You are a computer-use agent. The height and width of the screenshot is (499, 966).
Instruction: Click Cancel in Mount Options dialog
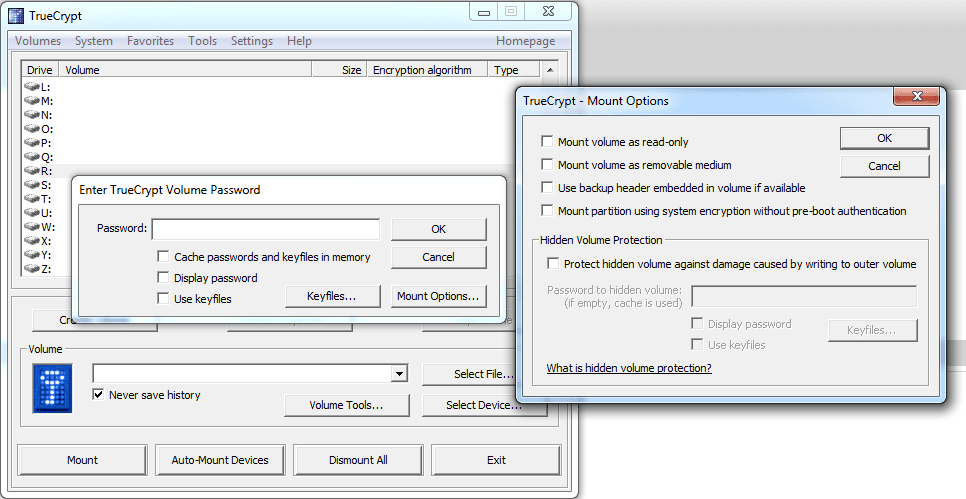[884, 166]
